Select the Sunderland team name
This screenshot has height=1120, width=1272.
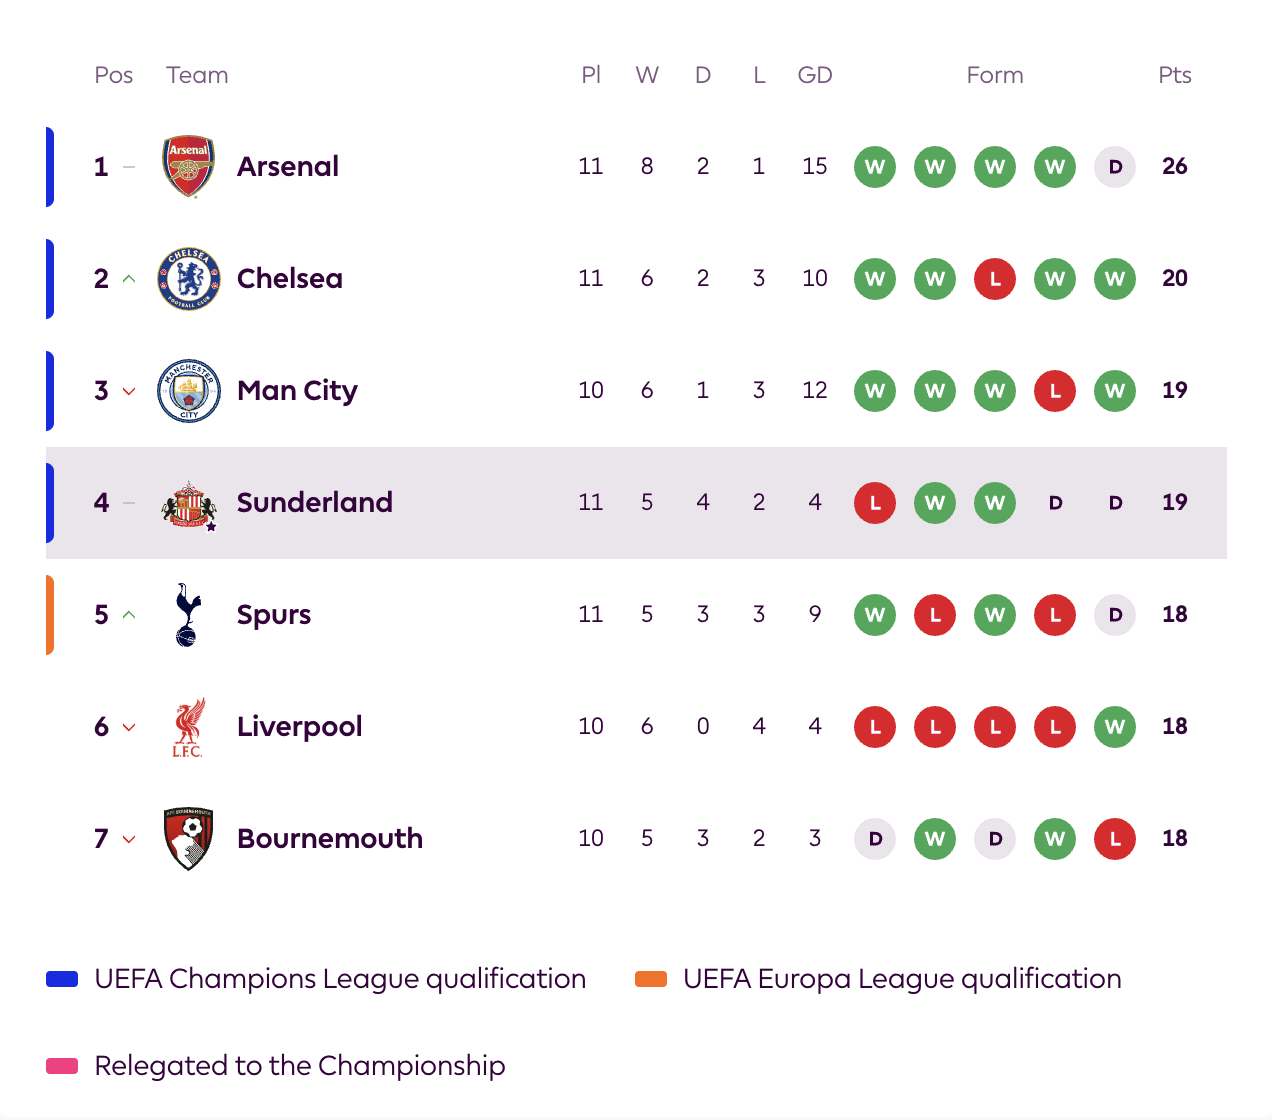[x=315, y=502]
